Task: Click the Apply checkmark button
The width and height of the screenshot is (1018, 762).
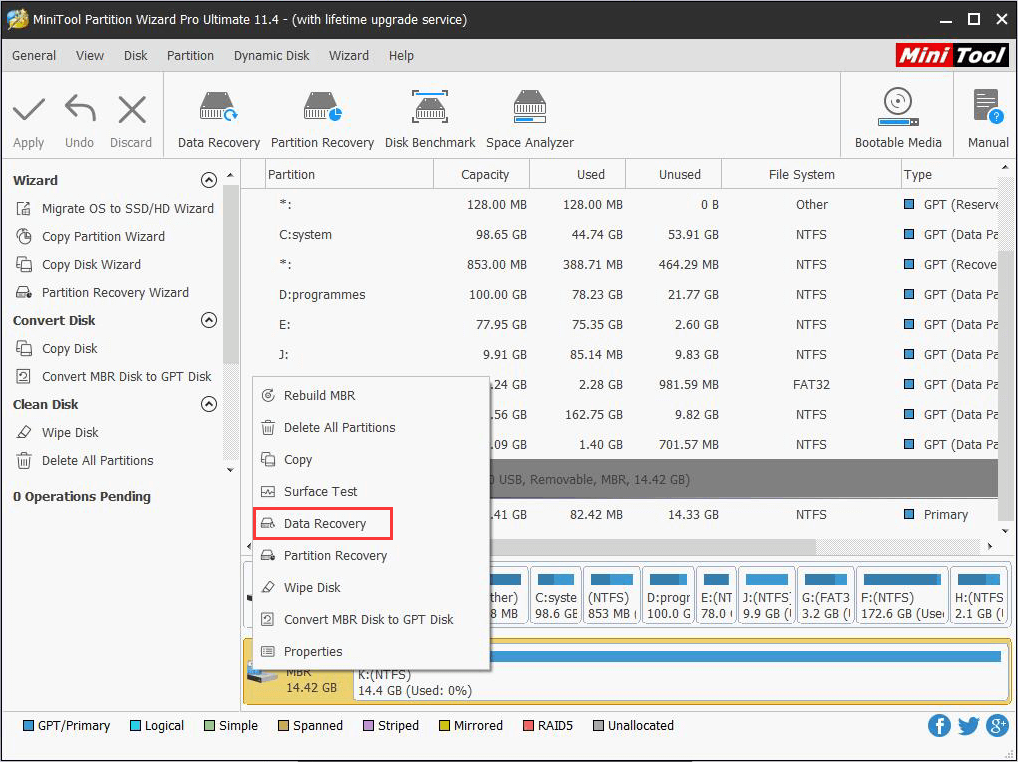Action: tap(28, 109)
